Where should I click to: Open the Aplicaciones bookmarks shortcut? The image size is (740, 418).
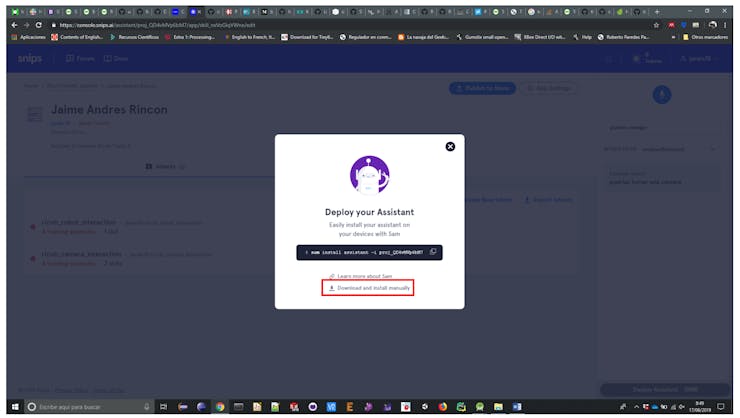[28, 37]
